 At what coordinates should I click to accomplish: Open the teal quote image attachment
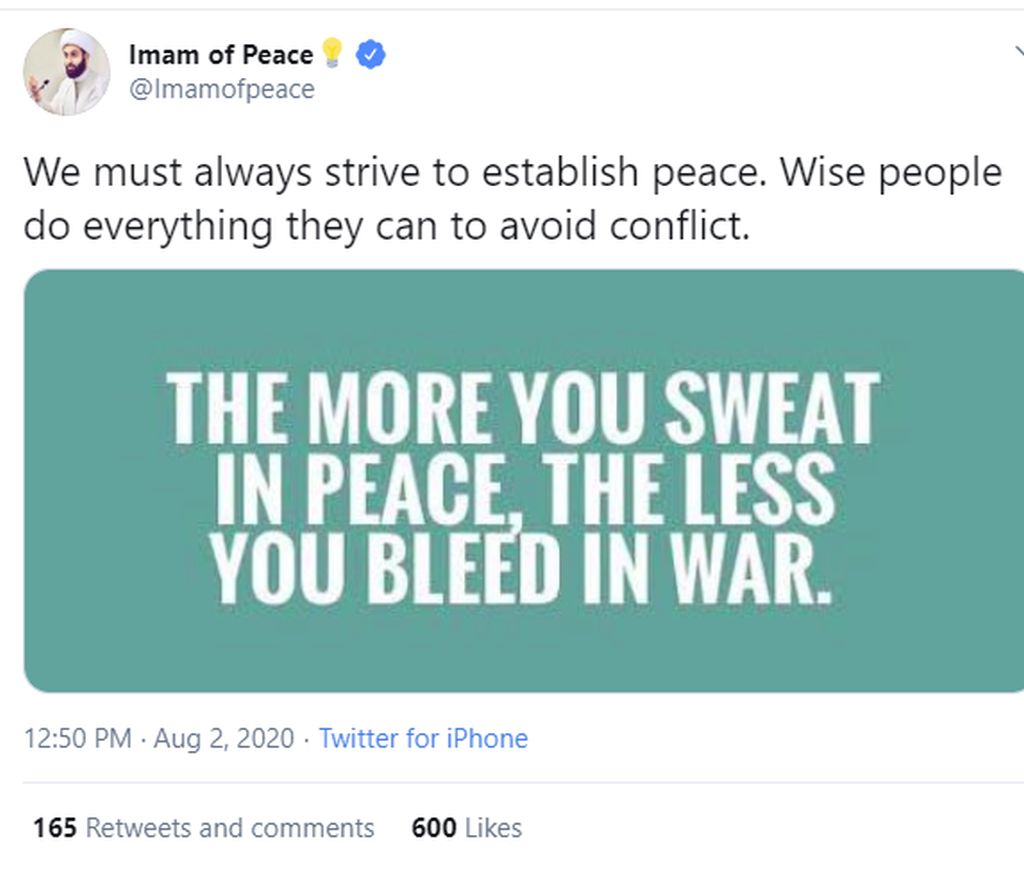coord(524,481)
